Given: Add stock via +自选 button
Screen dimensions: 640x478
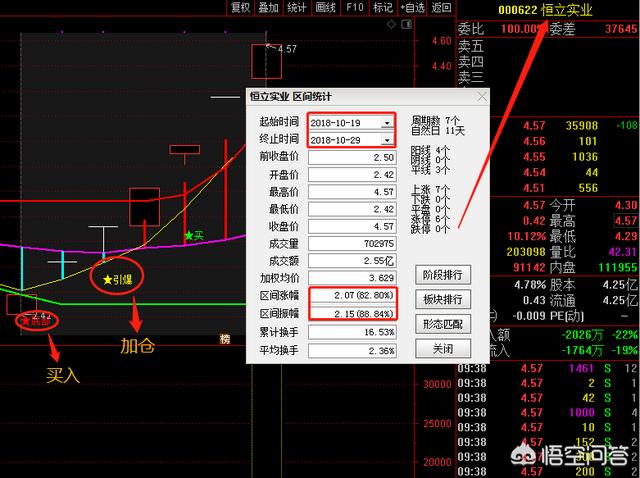Looking at the screenshot, I should (x=412, y=7).
